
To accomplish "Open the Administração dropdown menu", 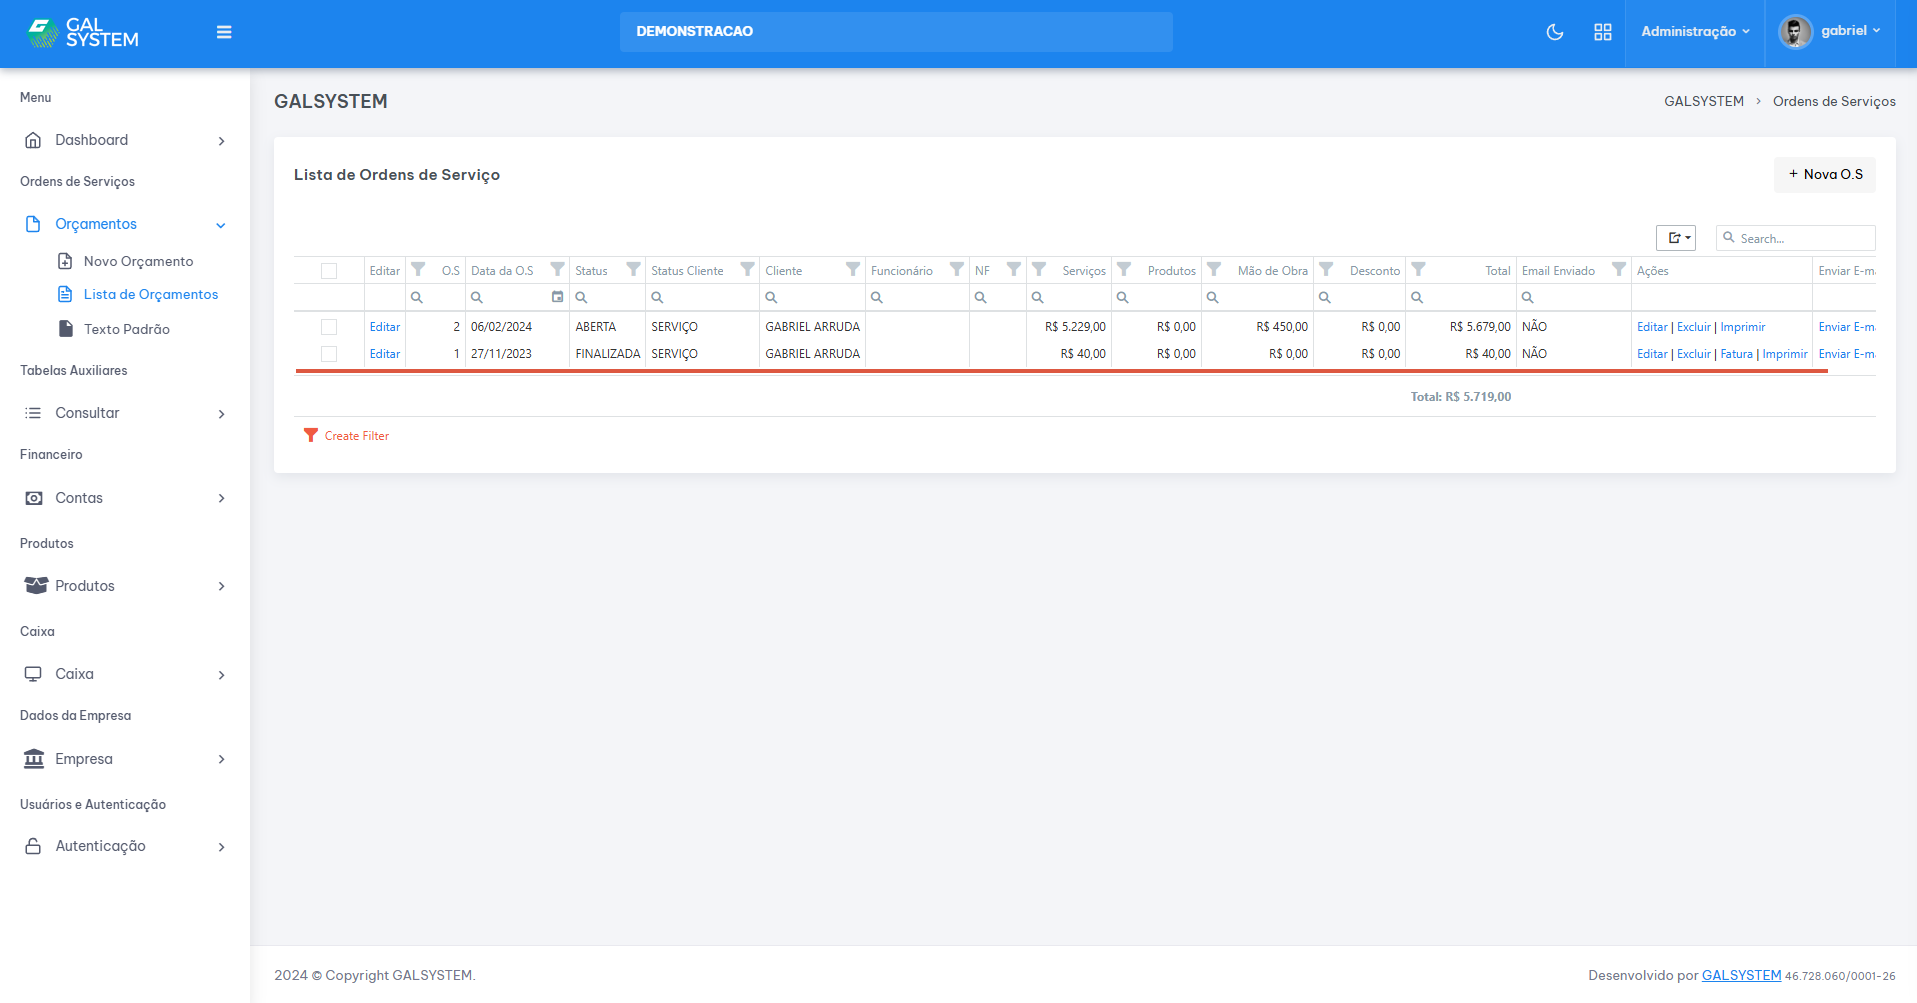I will pyautogui.click(x=1695, y=32).
